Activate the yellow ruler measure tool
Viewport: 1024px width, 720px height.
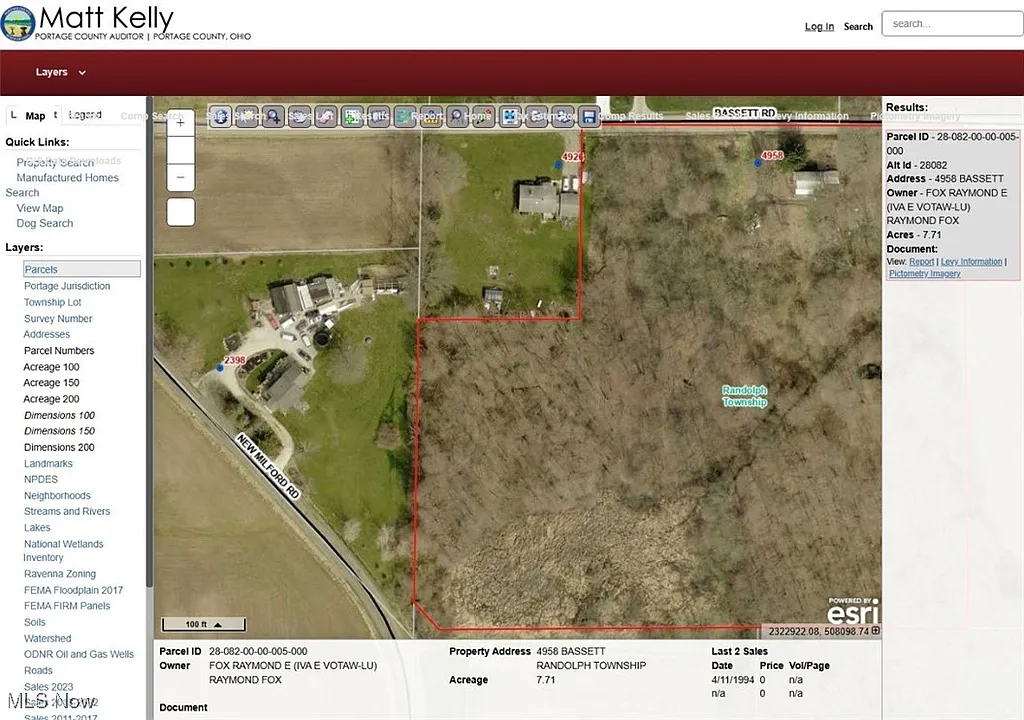pos(431,117)
